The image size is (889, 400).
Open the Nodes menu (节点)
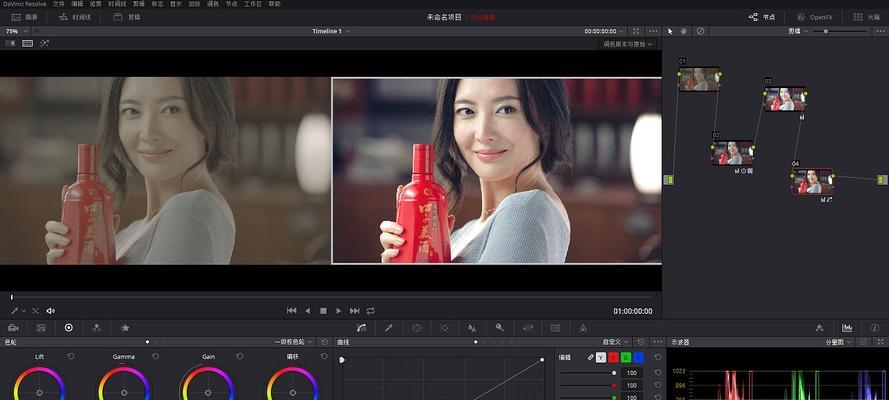tap(231, 3)
